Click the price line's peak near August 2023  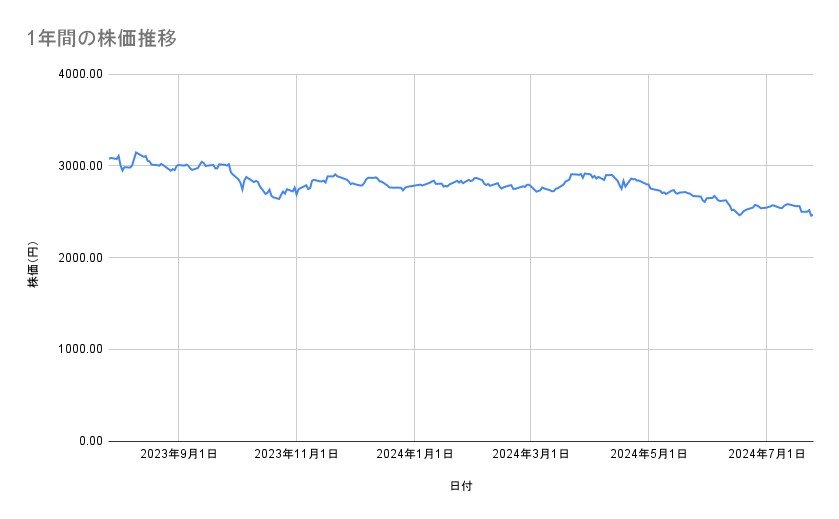click(x=136, y=152)
